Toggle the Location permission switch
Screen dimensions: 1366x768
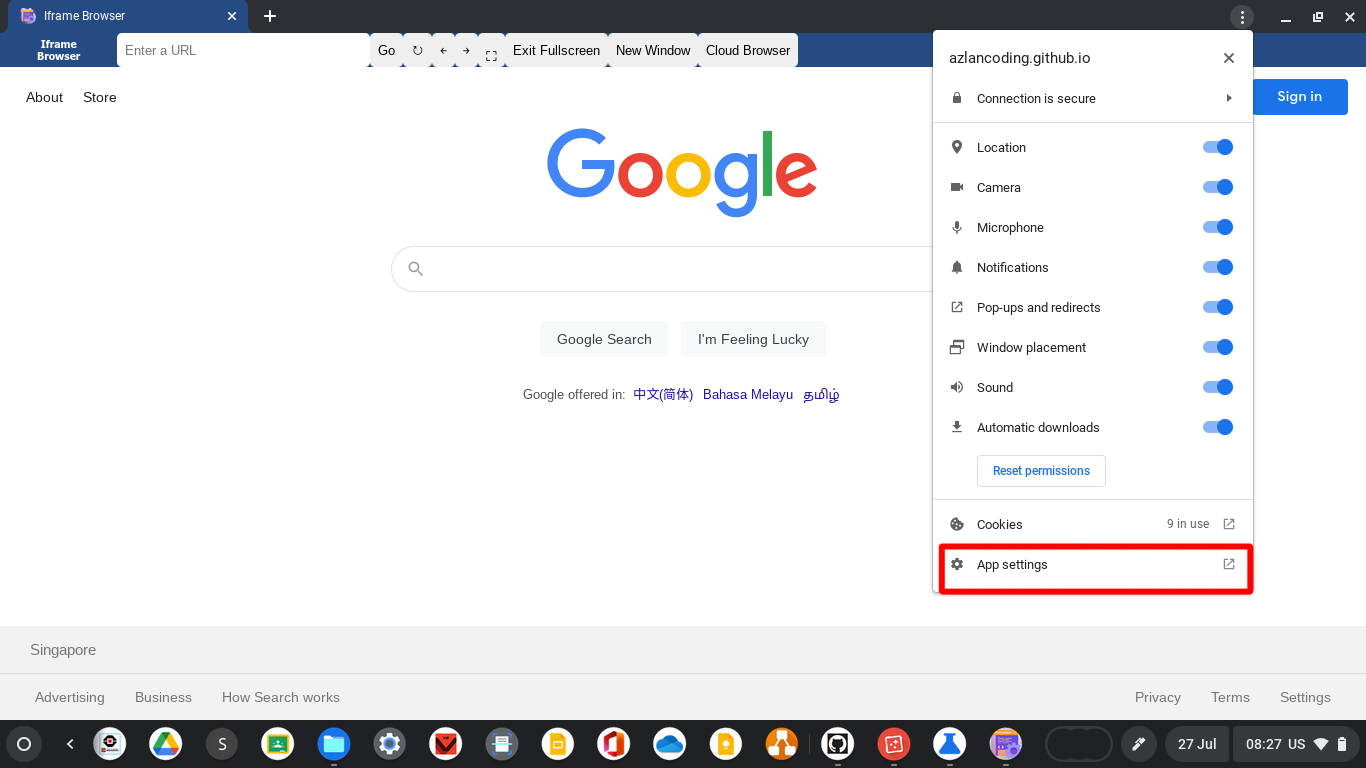point(1218,147)
